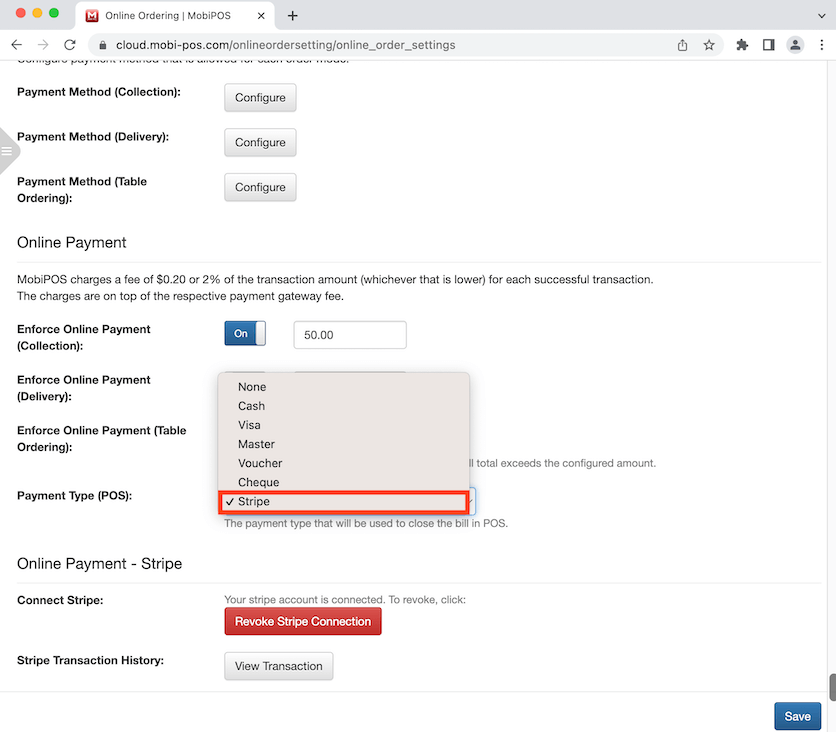Choose Cash in payment type list

click(344, 406)
